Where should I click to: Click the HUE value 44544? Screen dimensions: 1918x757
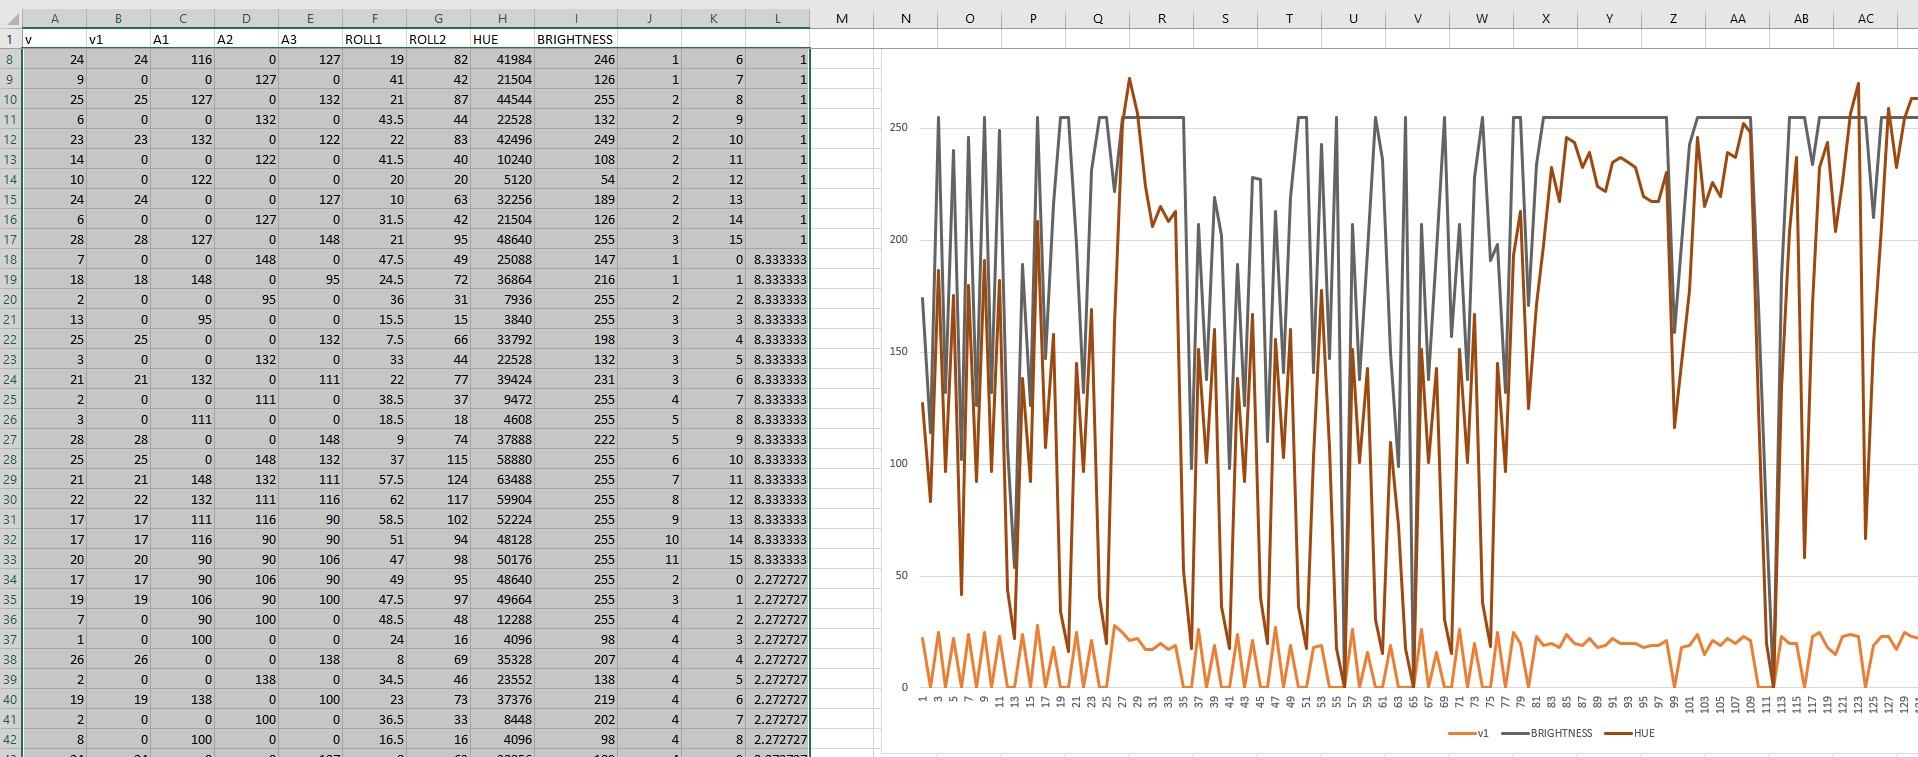point(502,99)
